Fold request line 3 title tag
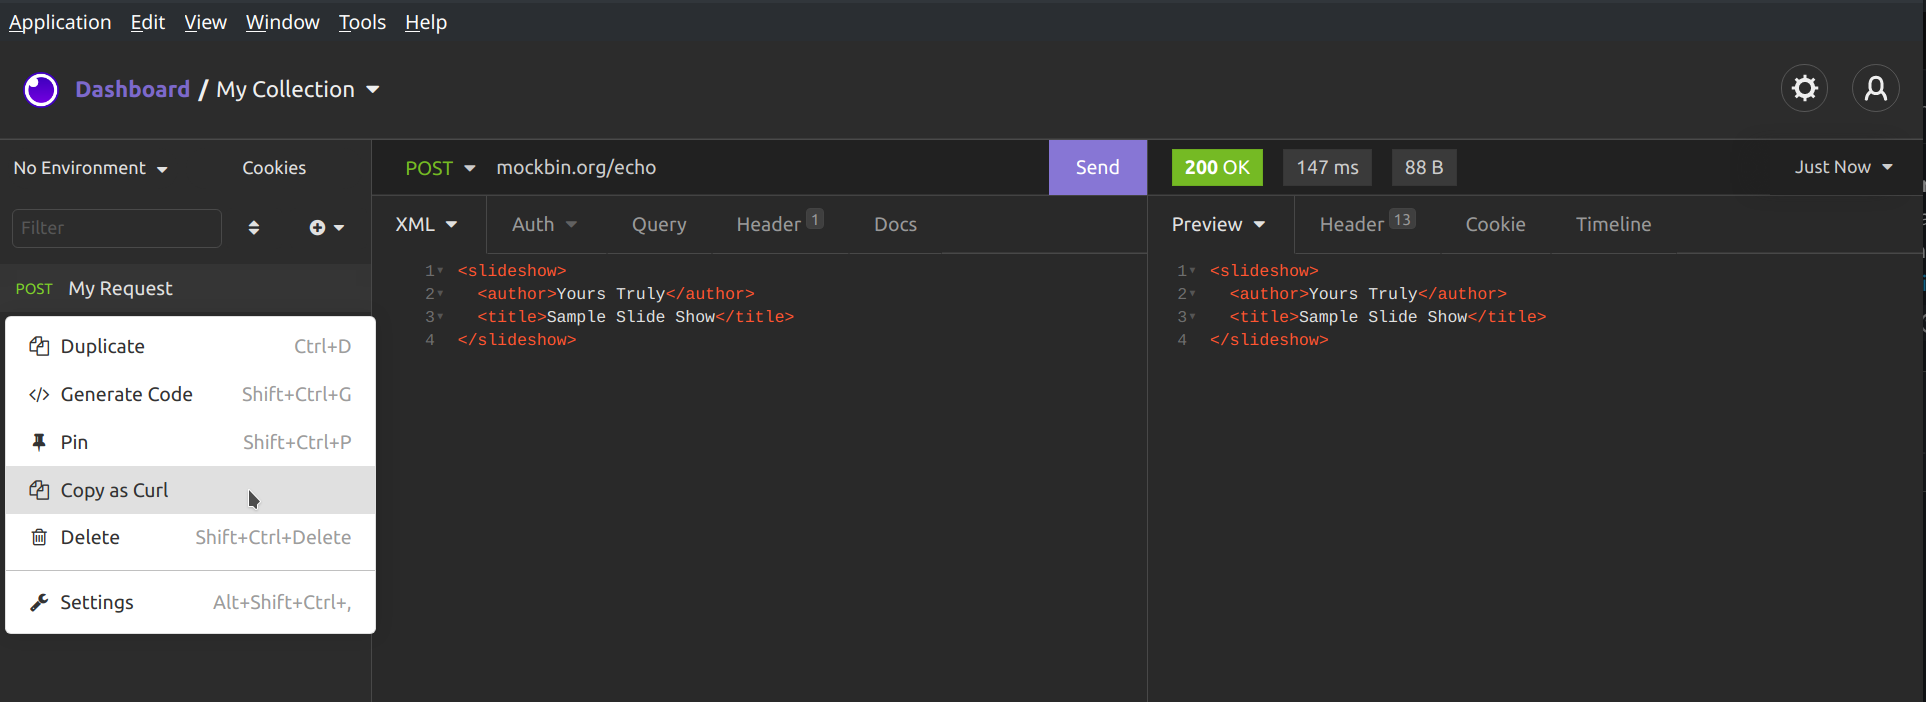Image resolution: width=1926 pixels, height=702 pixels. [x=440, y=317]
